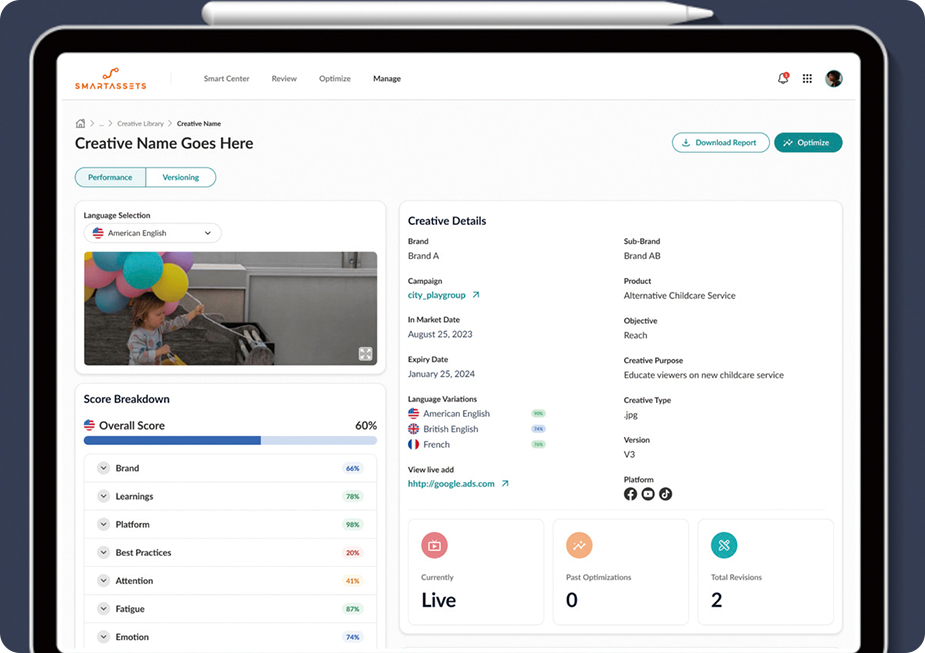Open the apps grid menu
The width and height of the screenshot is (925, 653).
tap(807, 78)
